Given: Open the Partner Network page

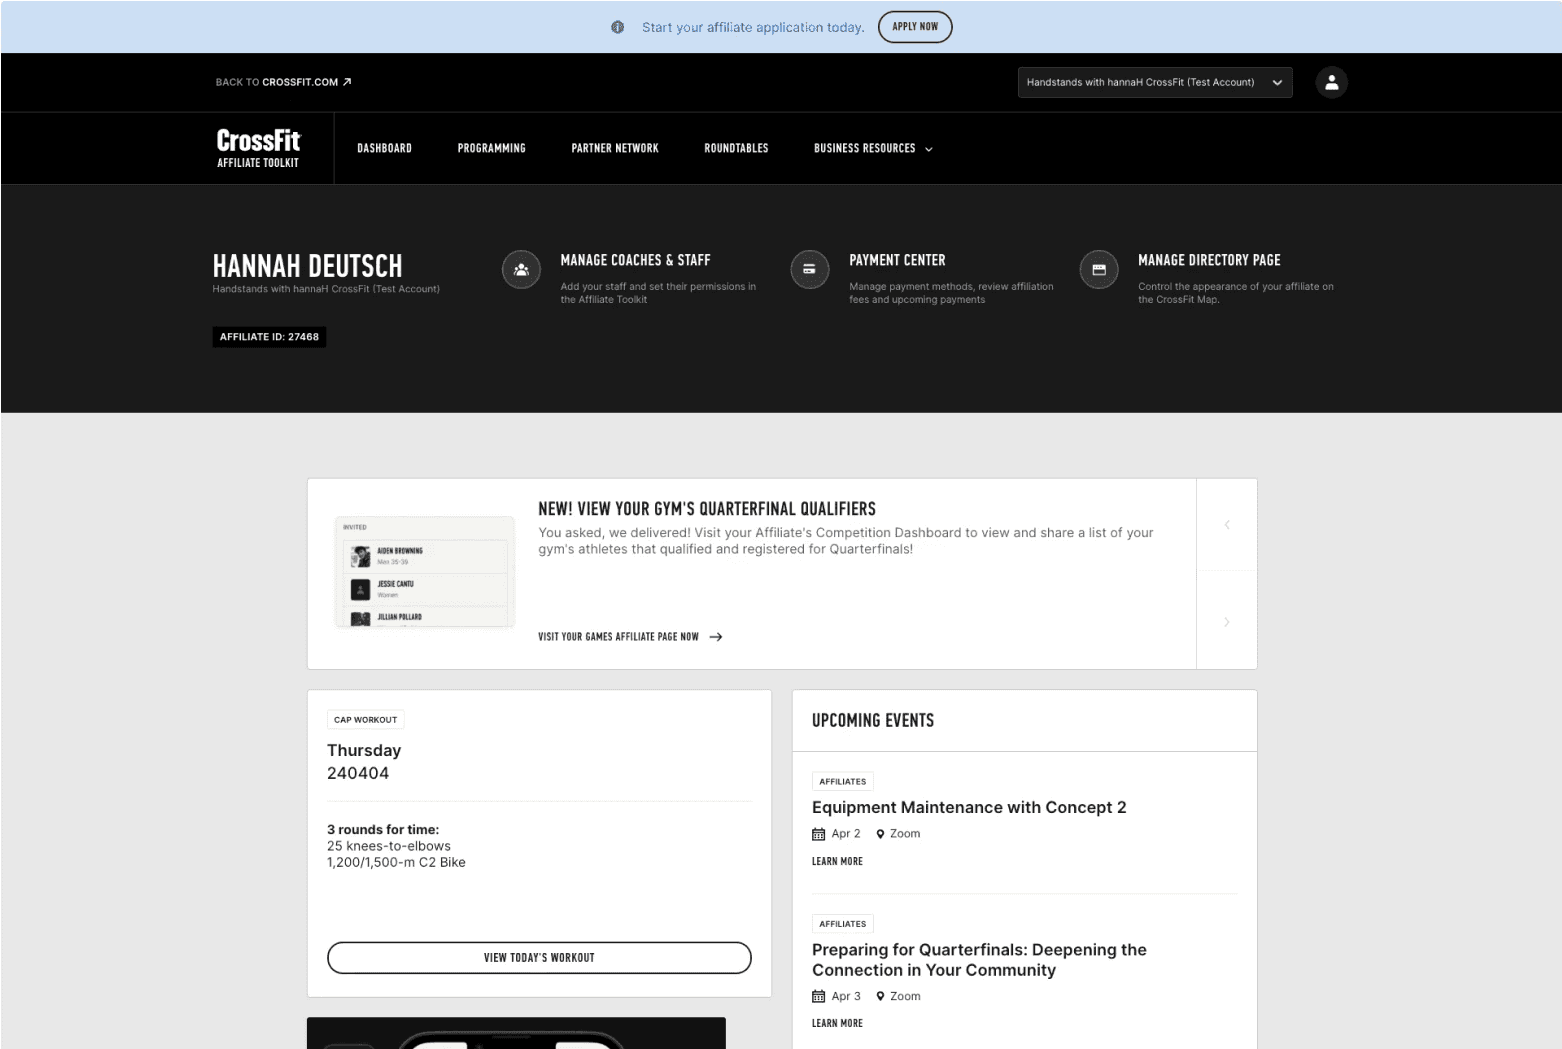Looking at the screenshot, I should coord(615,148).
